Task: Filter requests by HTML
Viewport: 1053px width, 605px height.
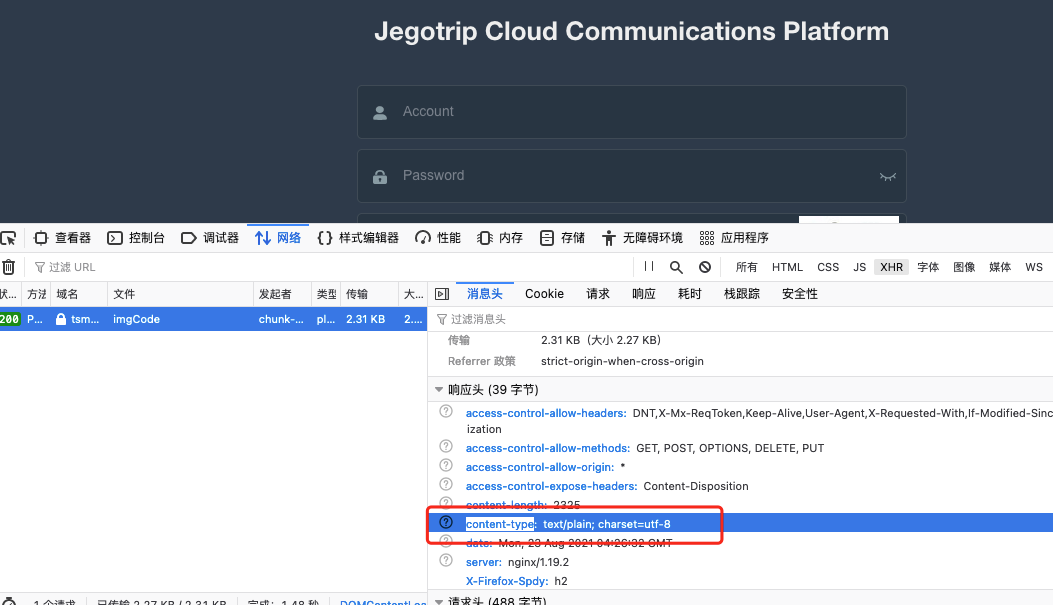Action: tap(787, 267)
